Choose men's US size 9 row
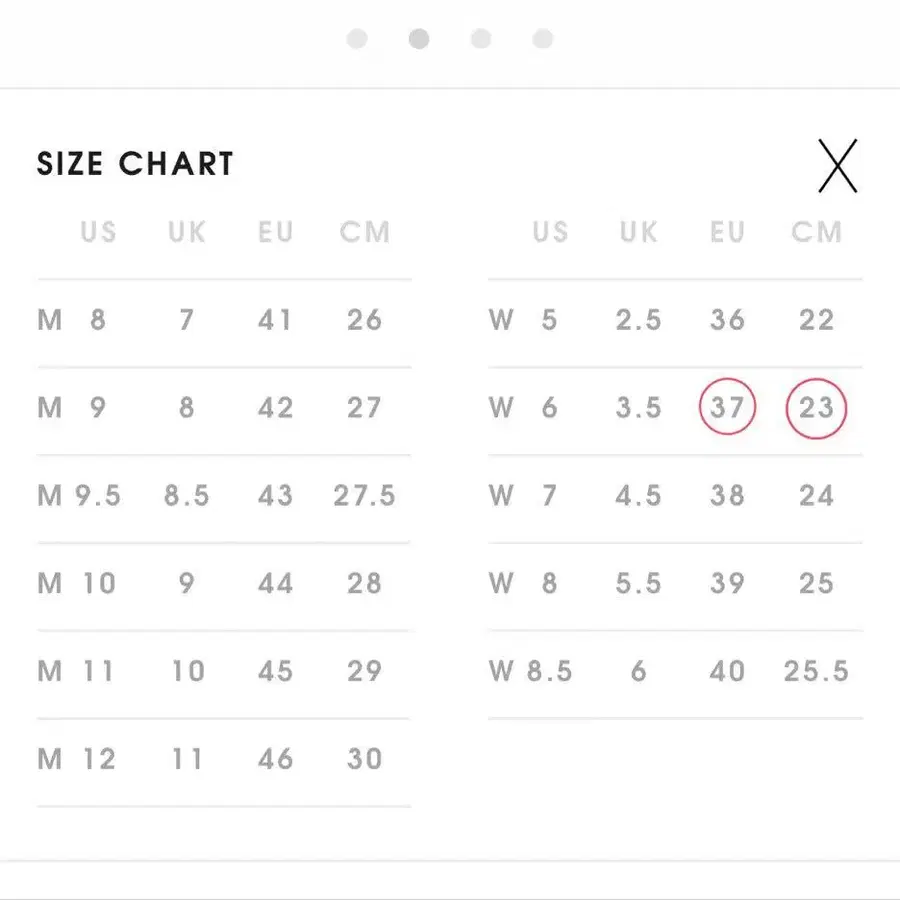This screenshot has width=900, height=900. 223,409
